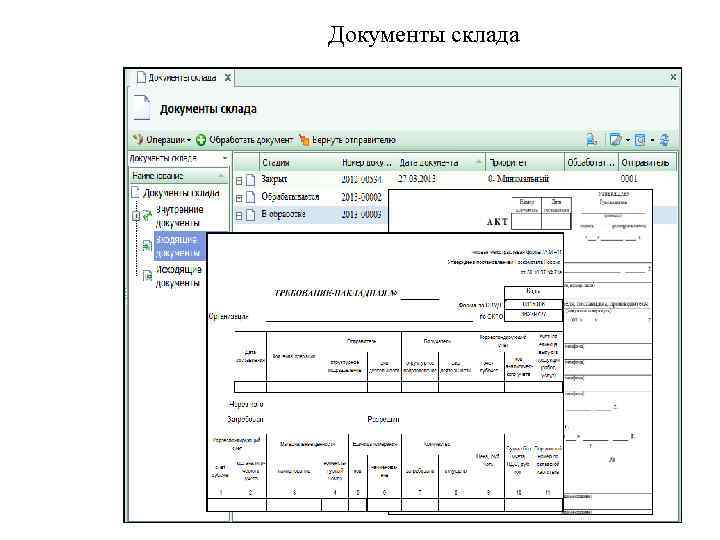Click the Обработать документ button

point(245,140)
